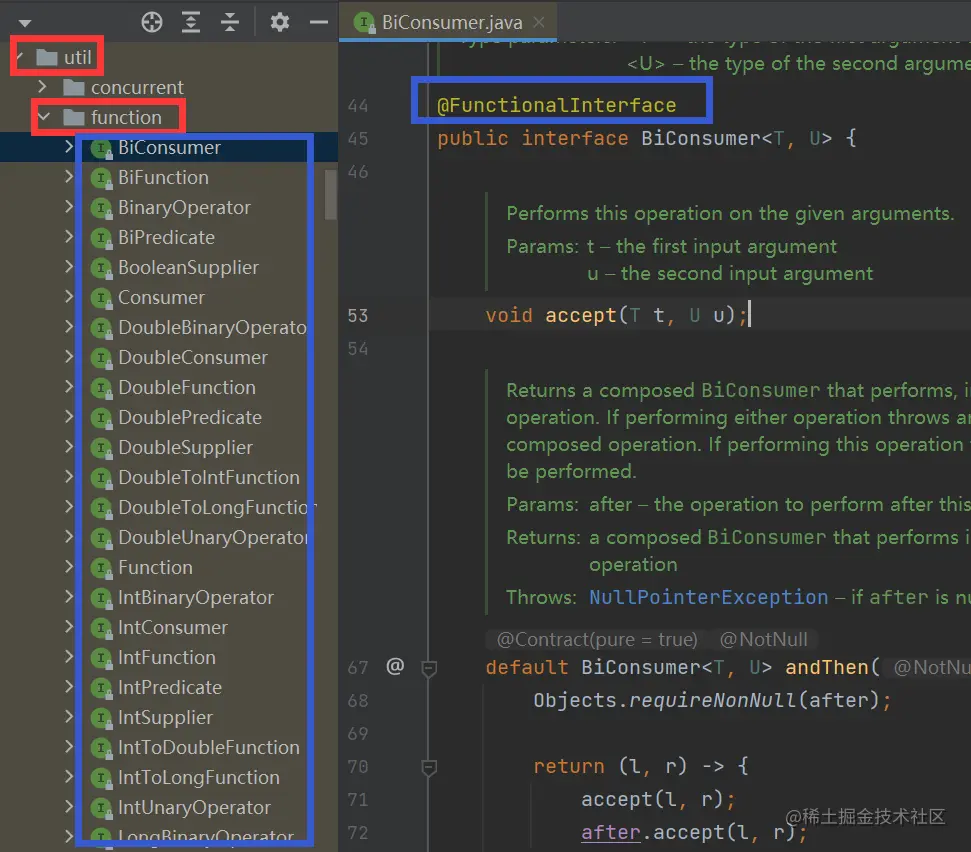Expand the BiFunction node chevron
Screen dimensions: 971x852
tap(69, 177)
